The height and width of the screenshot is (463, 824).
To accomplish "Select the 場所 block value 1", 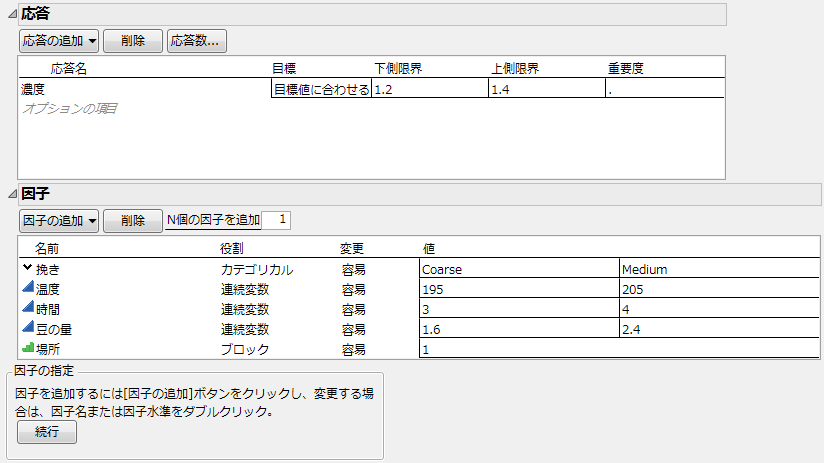I will tap(620, 349).
